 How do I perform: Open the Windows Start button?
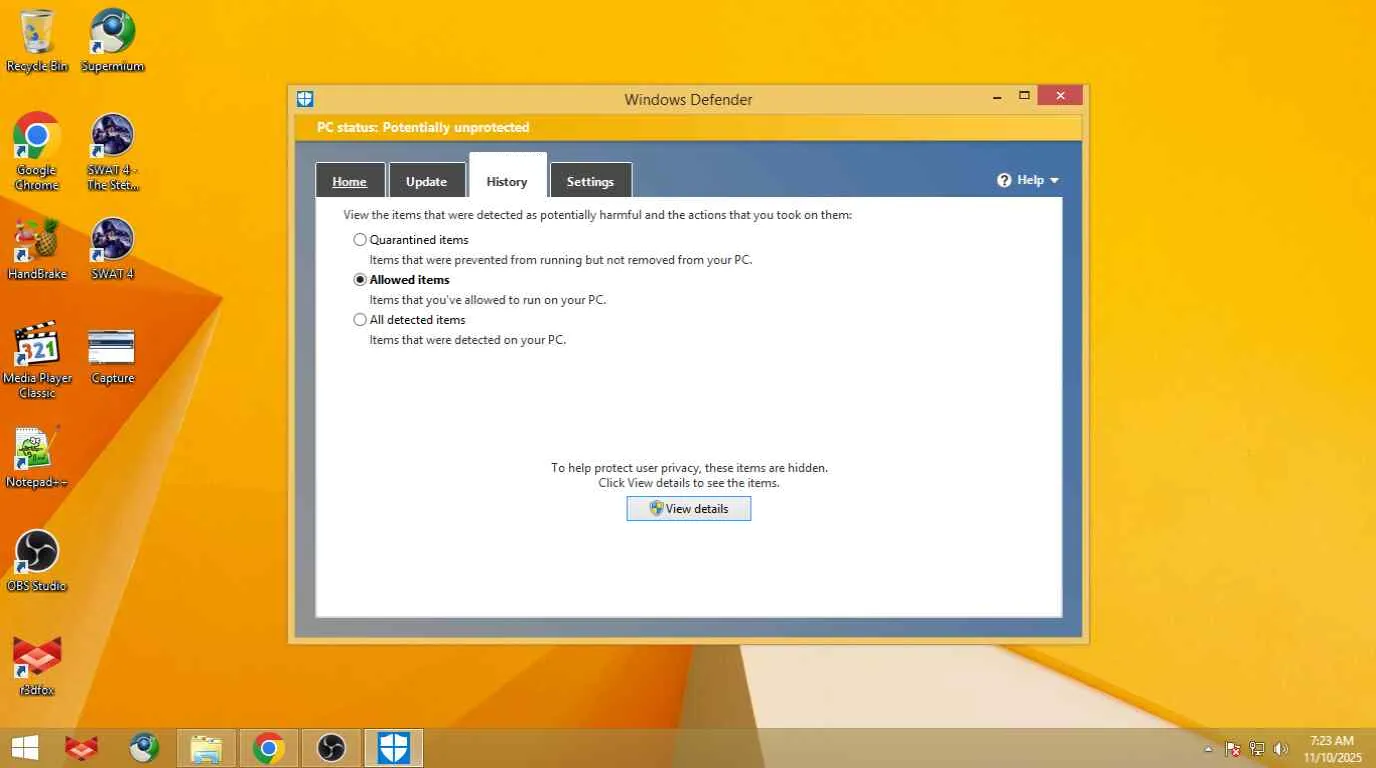coord(25,748)
